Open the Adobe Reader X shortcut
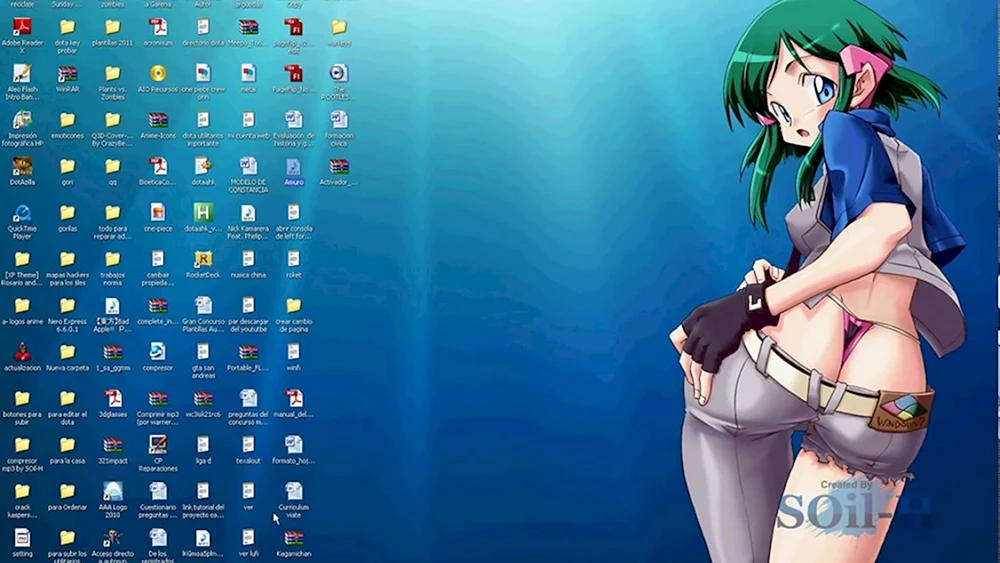 (22, 27)
